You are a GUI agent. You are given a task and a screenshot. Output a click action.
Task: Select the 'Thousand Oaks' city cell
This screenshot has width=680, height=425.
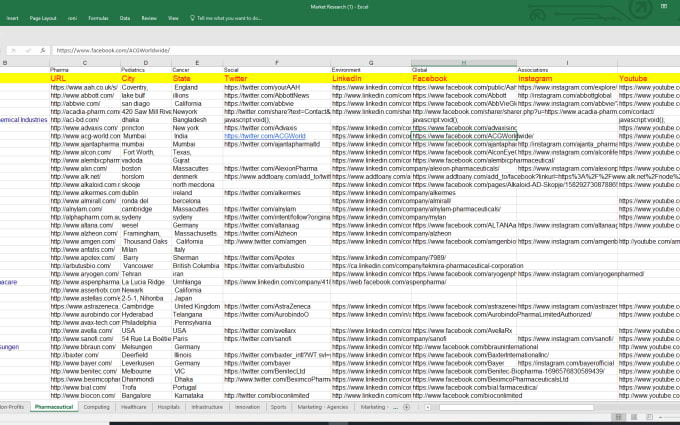click(x=146, y=242)
